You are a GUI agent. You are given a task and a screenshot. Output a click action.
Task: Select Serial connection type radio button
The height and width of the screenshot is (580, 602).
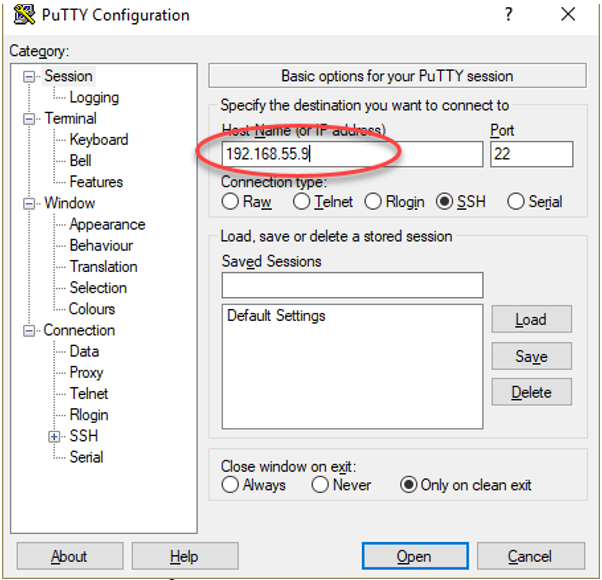[516, 202]
